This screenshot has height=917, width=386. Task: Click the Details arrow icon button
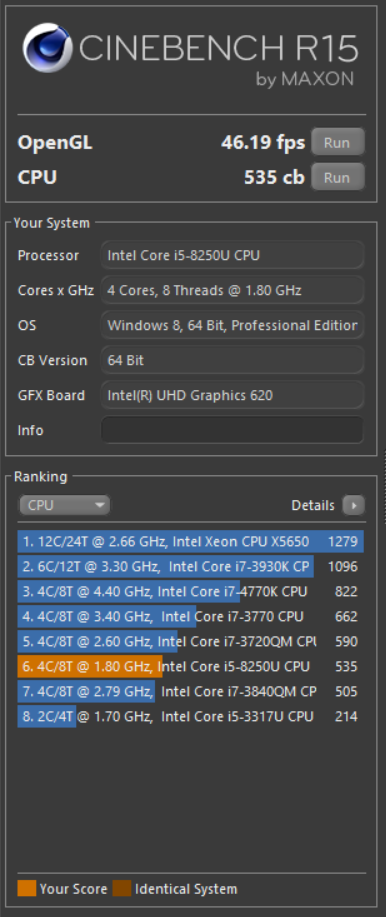point(354,505)
